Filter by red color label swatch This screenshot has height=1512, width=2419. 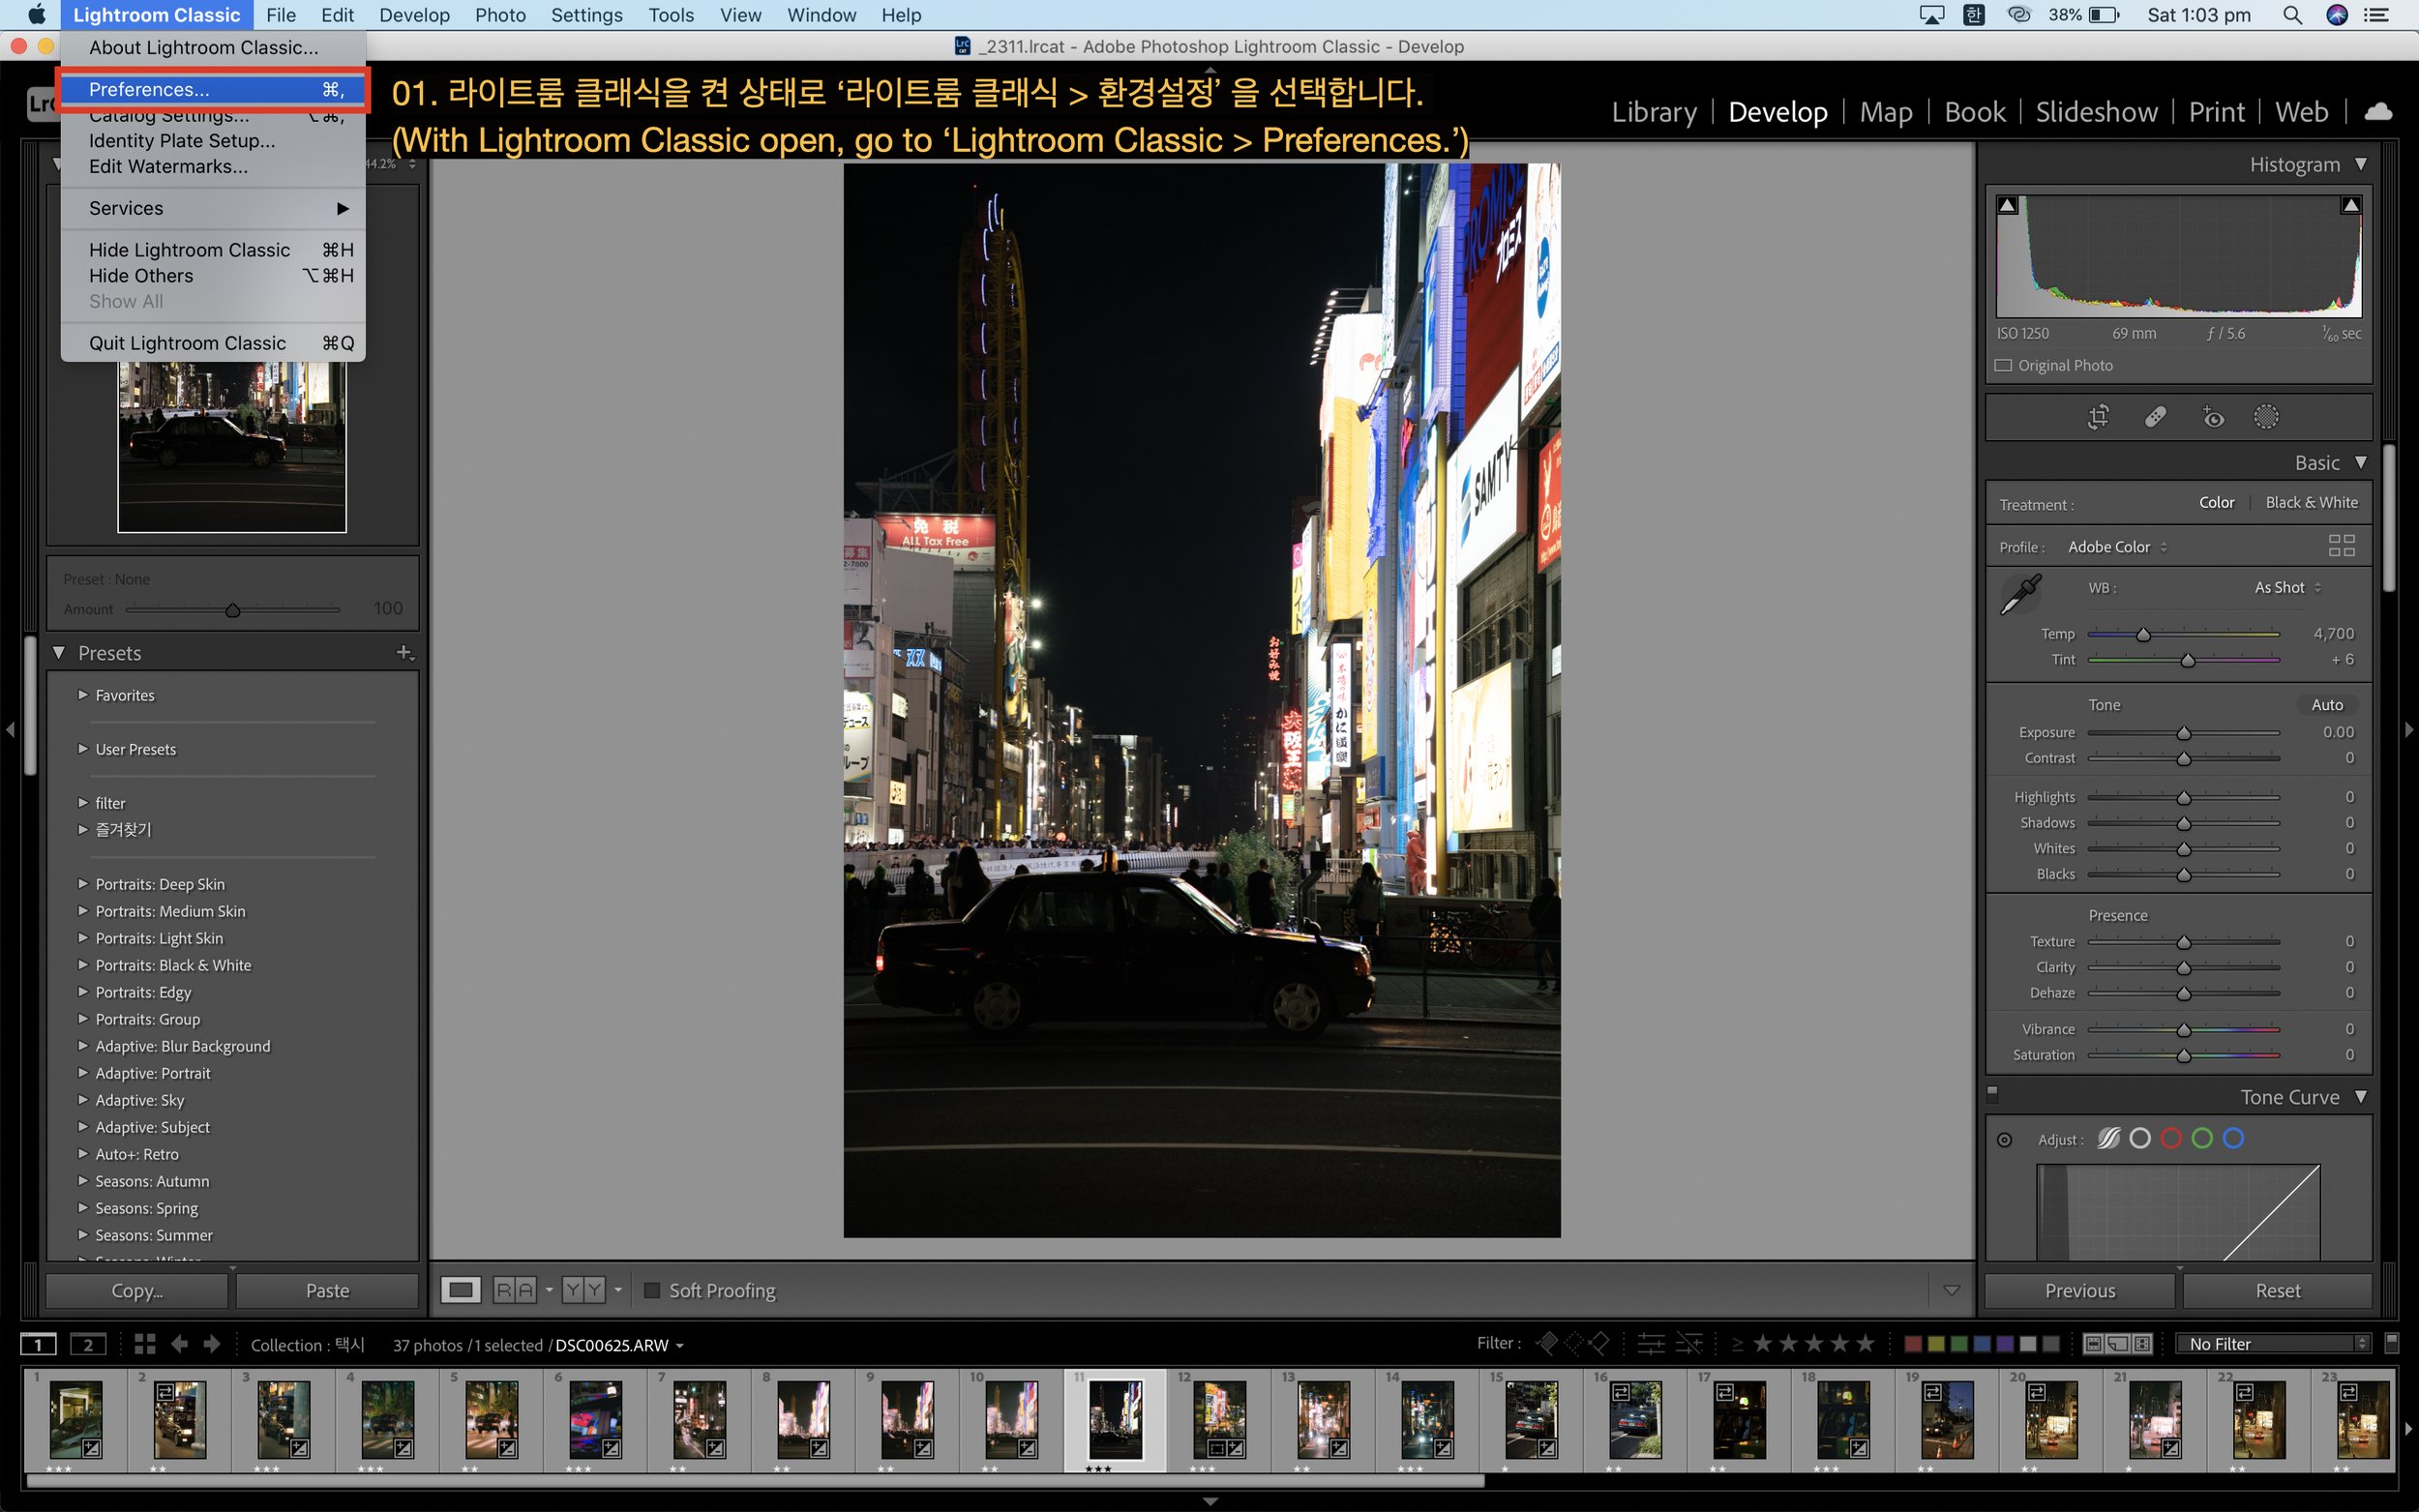point(1912,1343)
